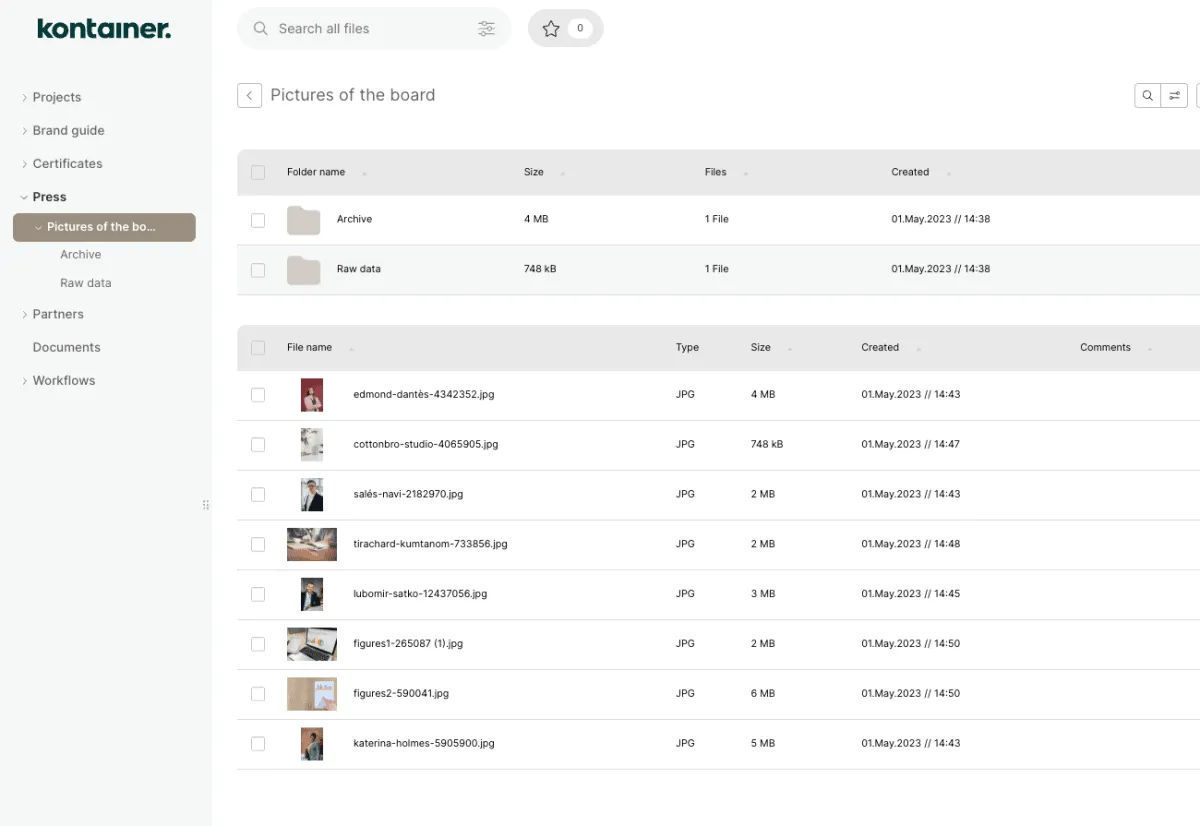Expand the Certificates chevron
Image resolution: width=1200 pixels, height=826 pixels.
pyautogui.click(x=24, y=164)
